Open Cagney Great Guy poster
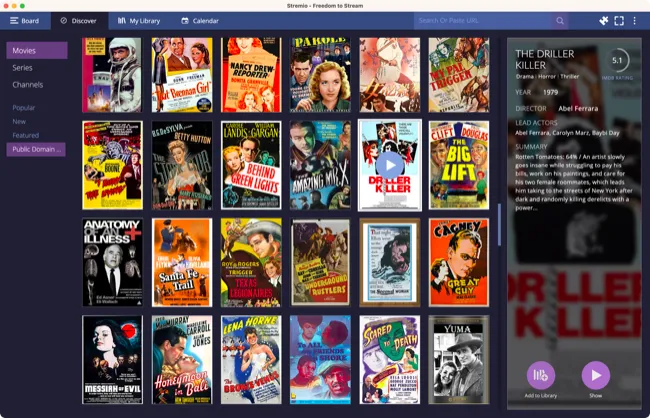650x418 pixels. (459, 262)
